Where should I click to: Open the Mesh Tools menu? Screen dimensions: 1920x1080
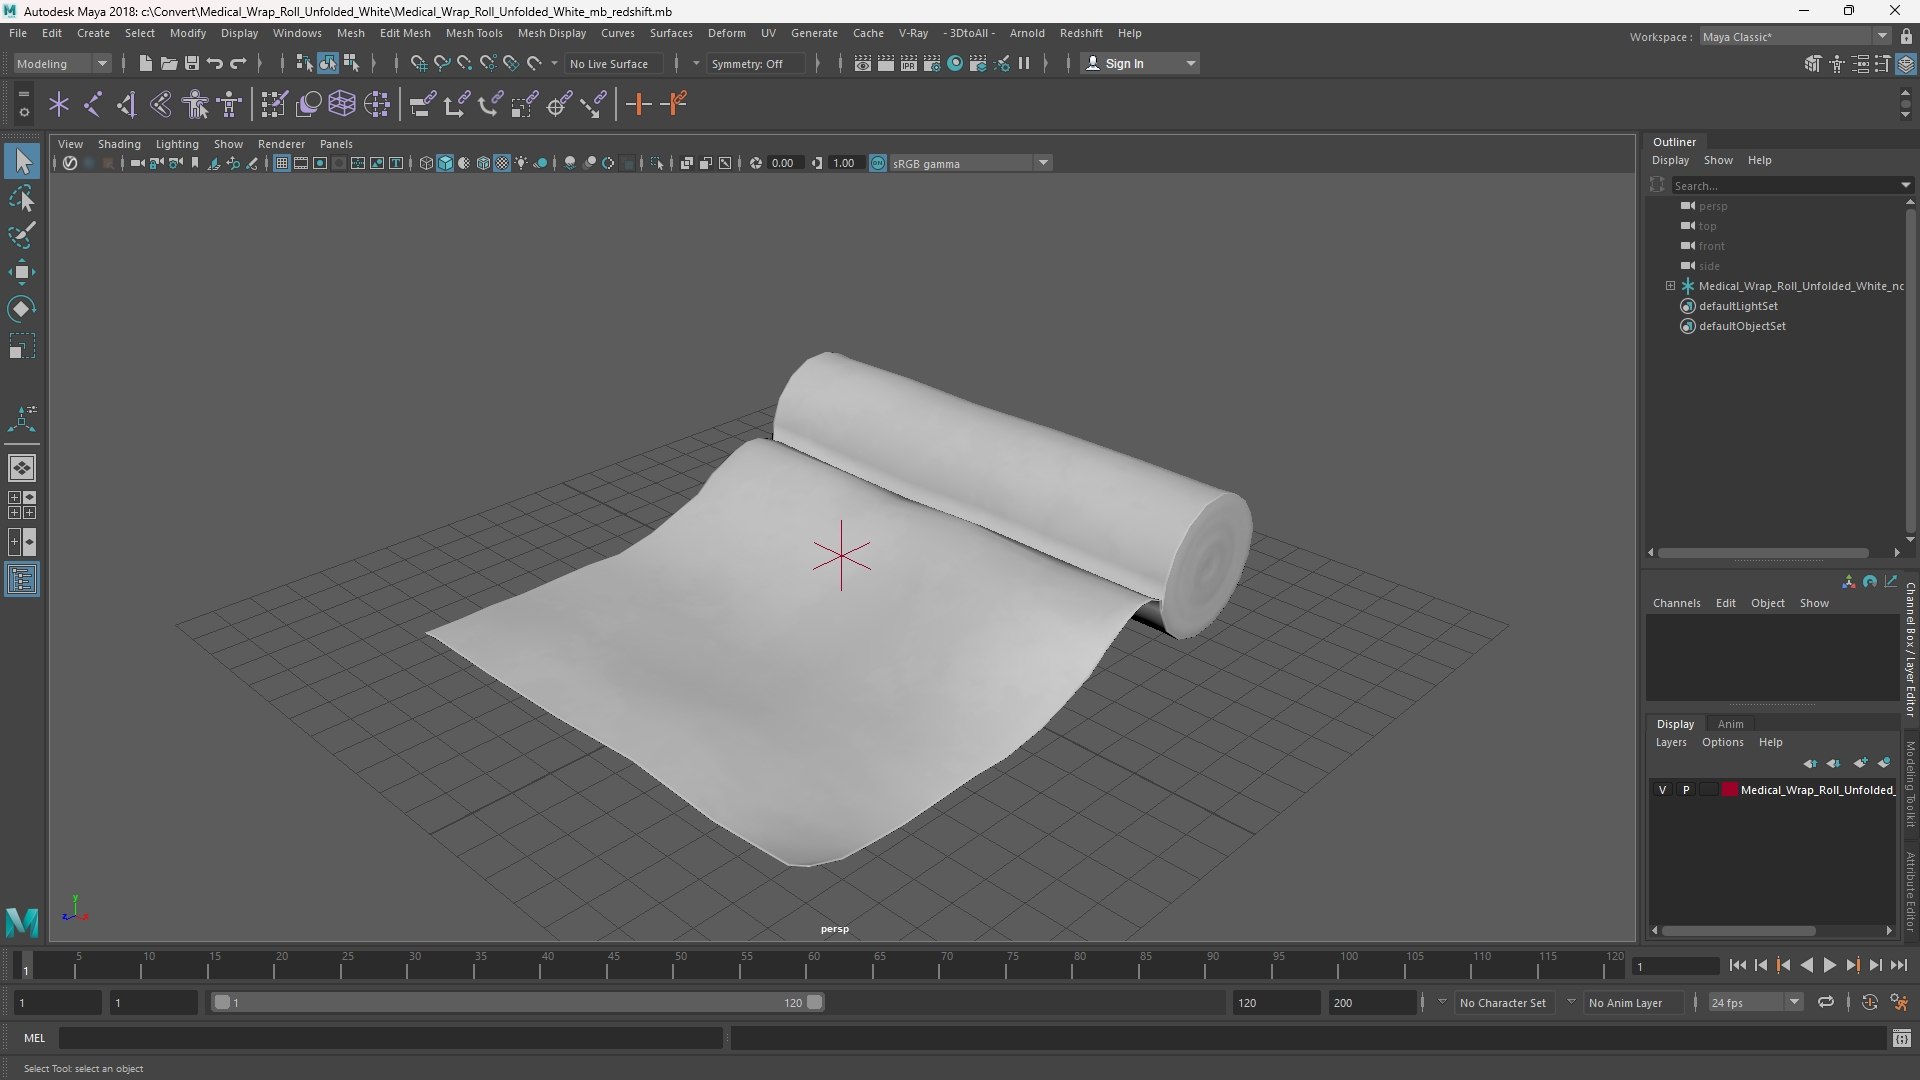(x=474, y=33)
